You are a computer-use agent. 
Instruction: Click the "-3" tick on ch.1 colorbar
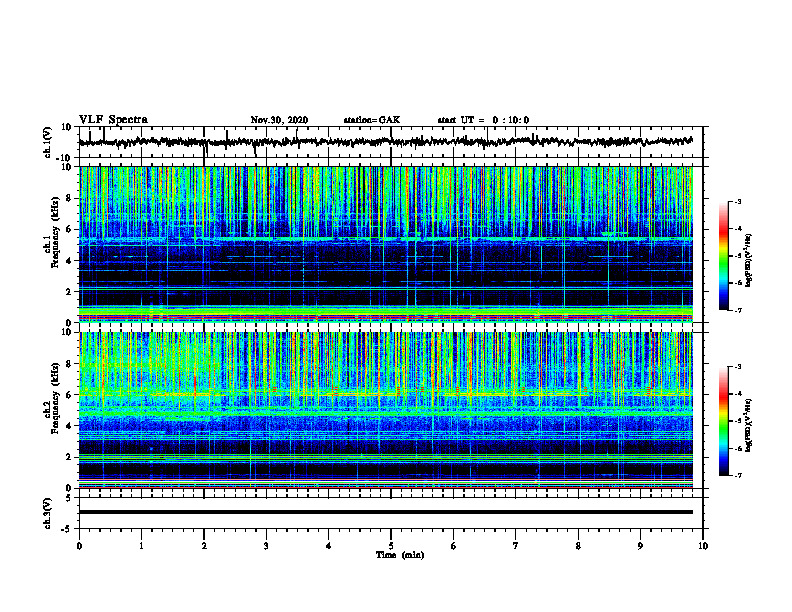click(738, 201)
